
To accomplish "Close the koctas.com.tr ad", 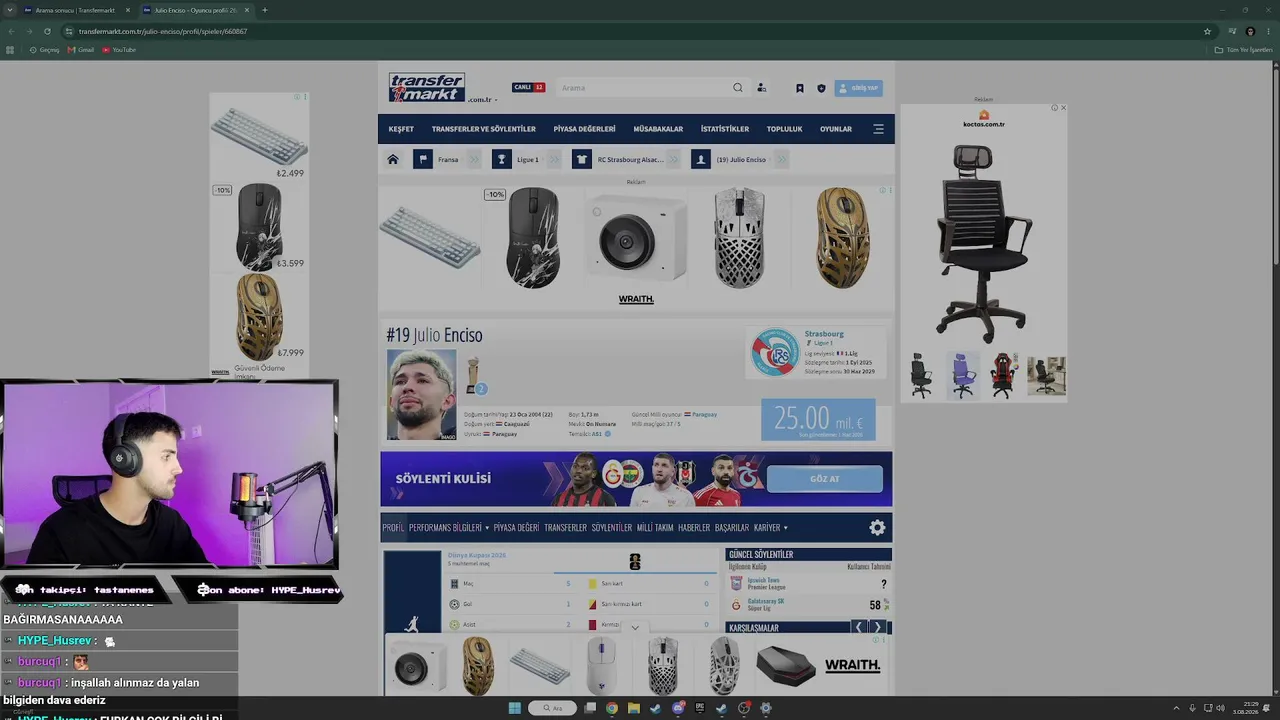I will [x=1063, y=108].
